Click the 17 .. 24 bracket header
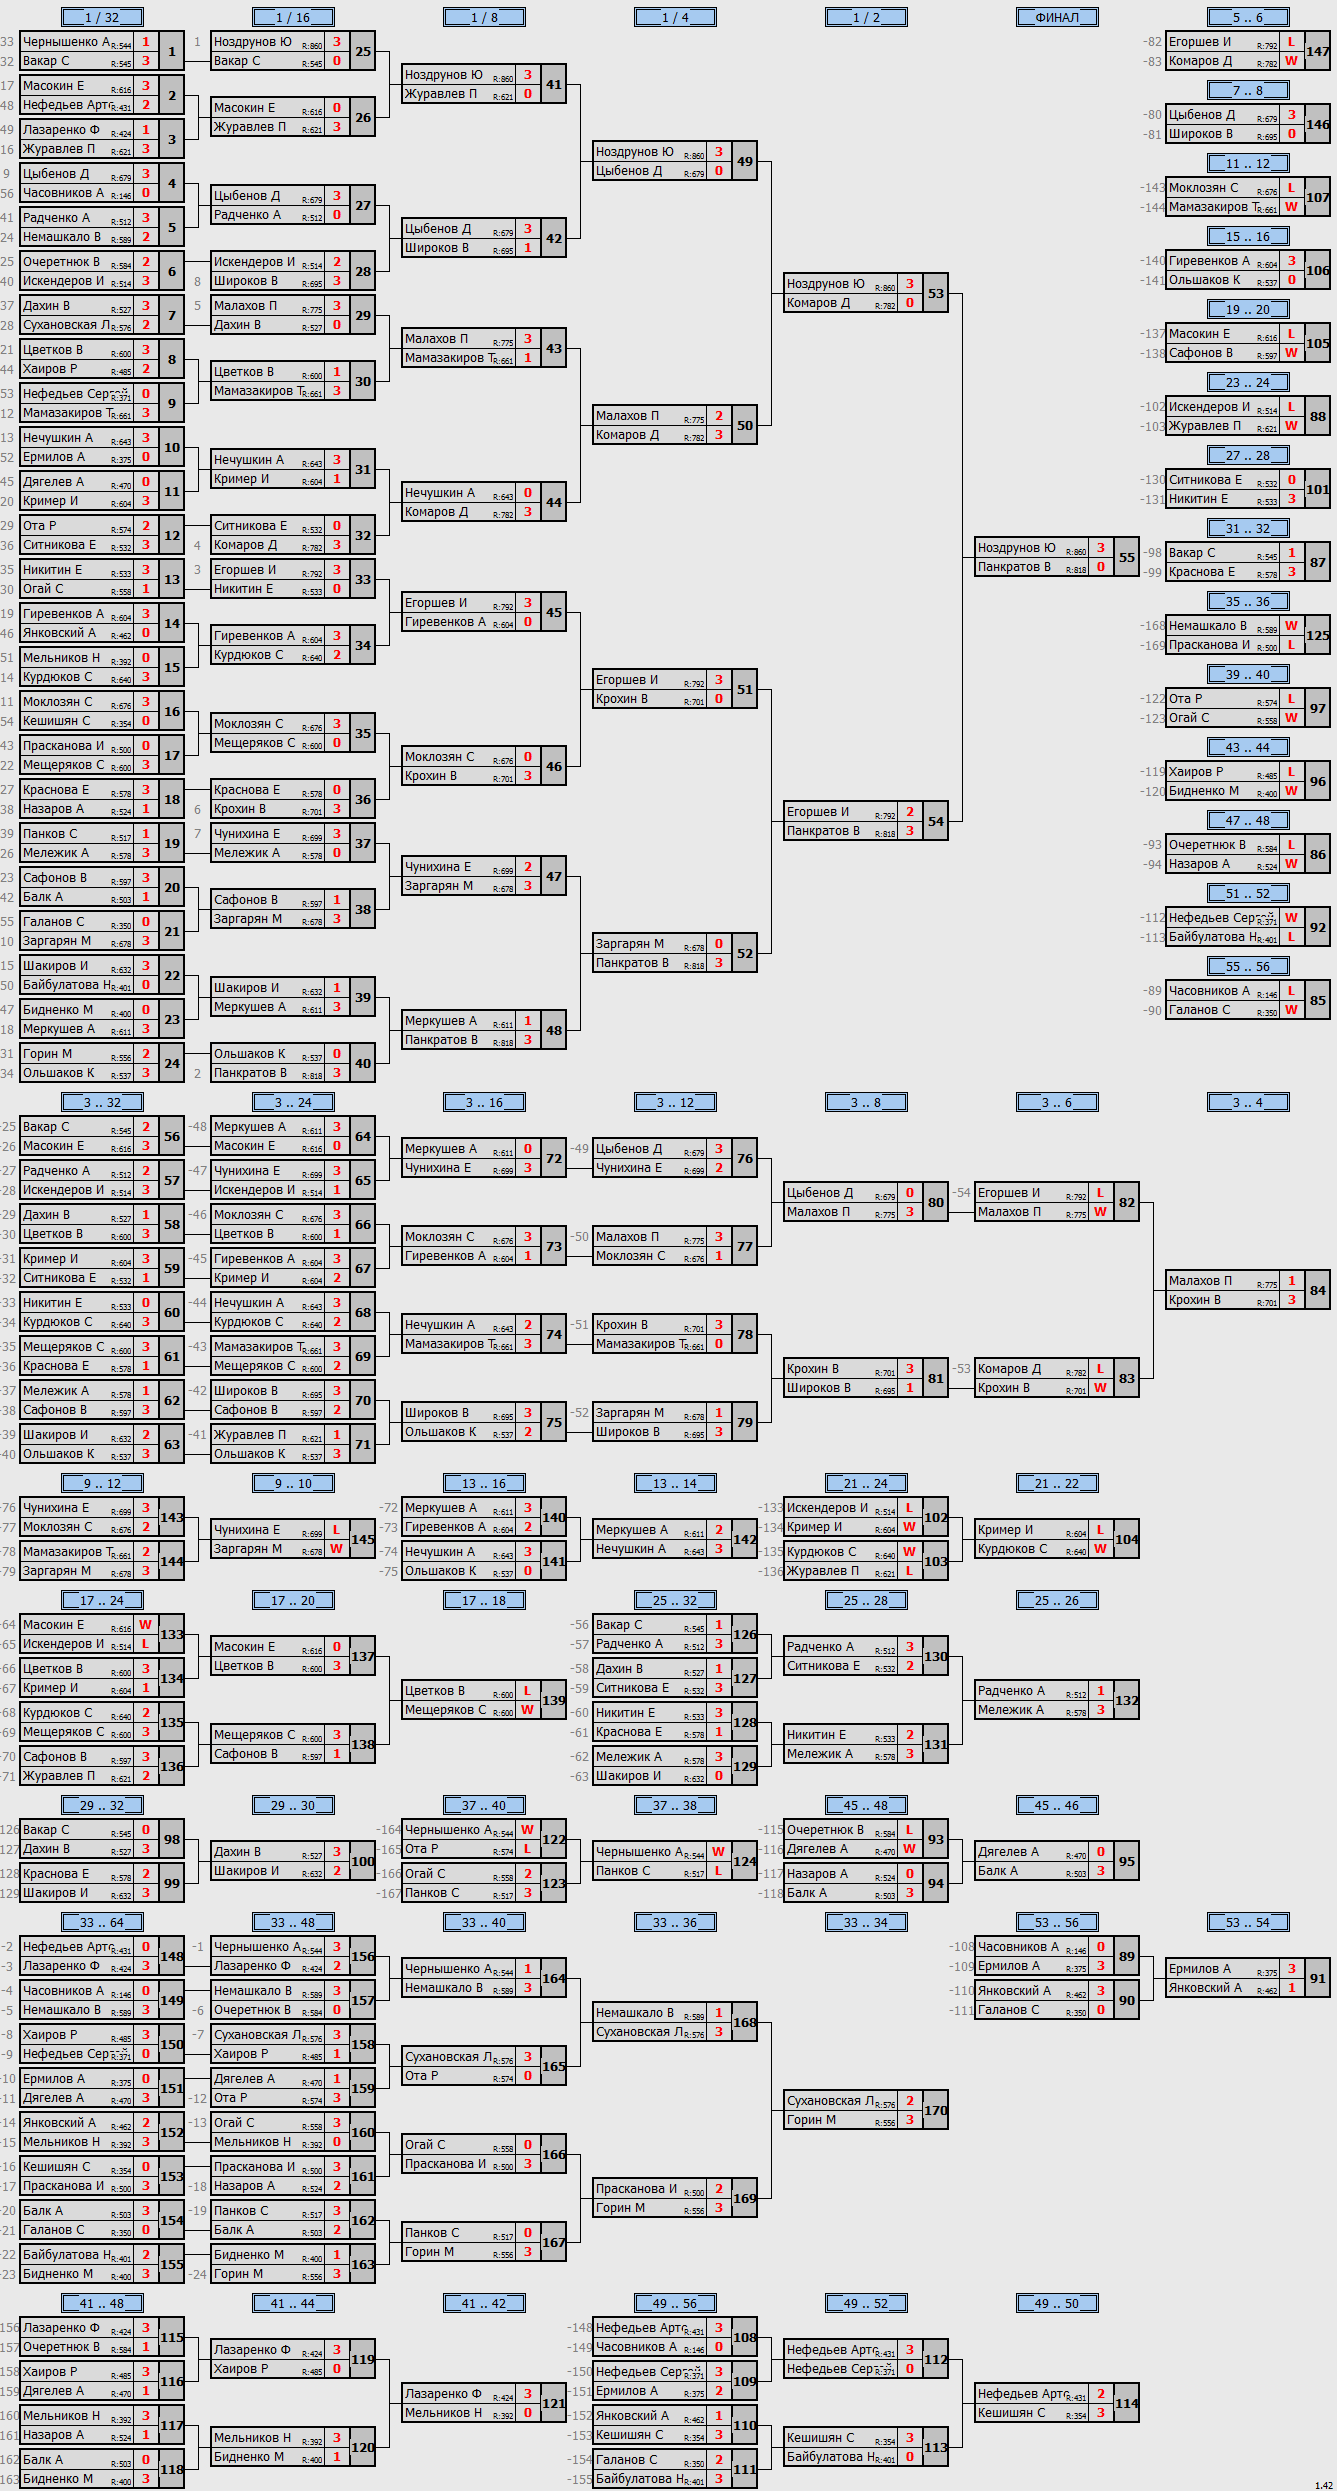Image resolution: width=1337 pixels, height=2491 pixels. pyautogui.click(x=102, y=1600)
